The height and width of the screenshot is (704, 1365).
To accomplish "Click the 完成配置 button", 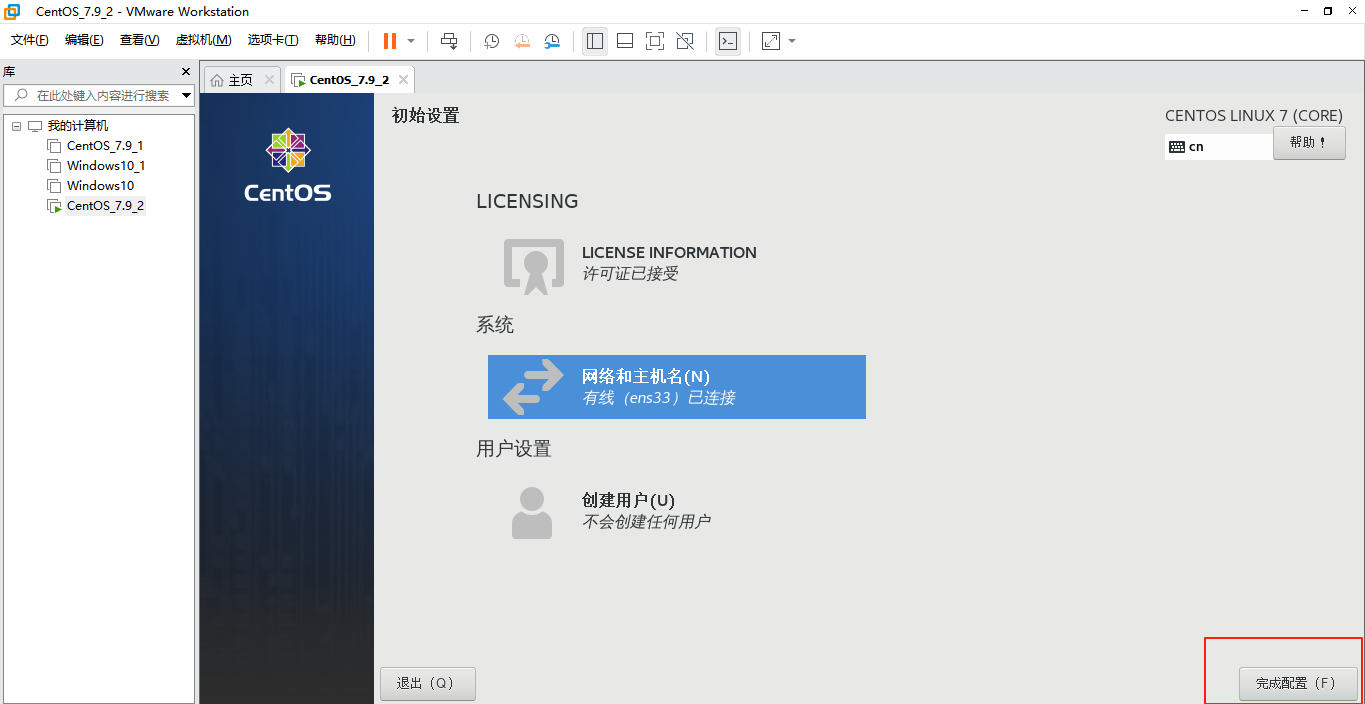I will tap(1297, 683).
